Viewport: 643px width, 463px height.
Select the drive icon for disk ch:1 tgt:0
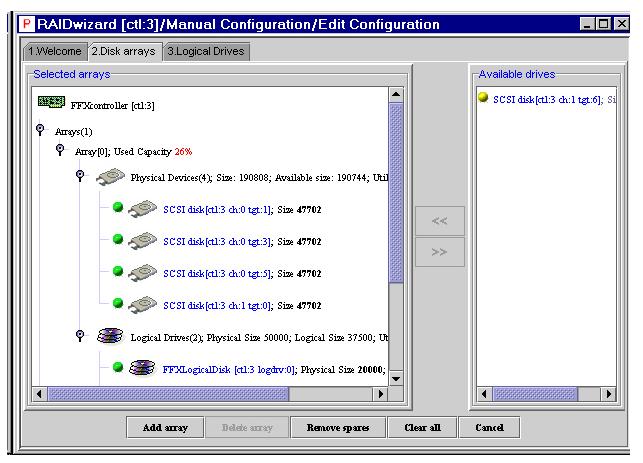pos(142,305)
